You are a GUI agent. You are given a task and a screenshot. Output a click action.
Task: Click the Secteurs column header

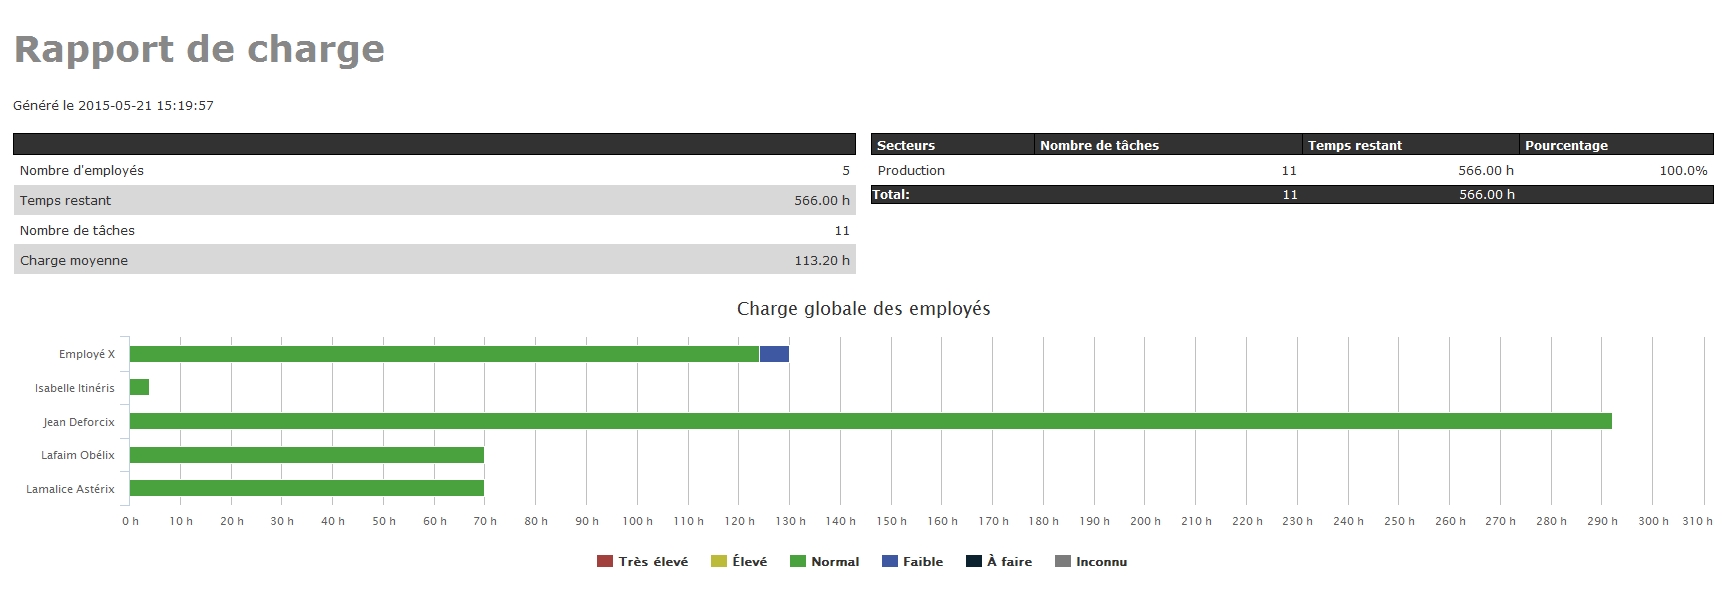pos(906,145)
